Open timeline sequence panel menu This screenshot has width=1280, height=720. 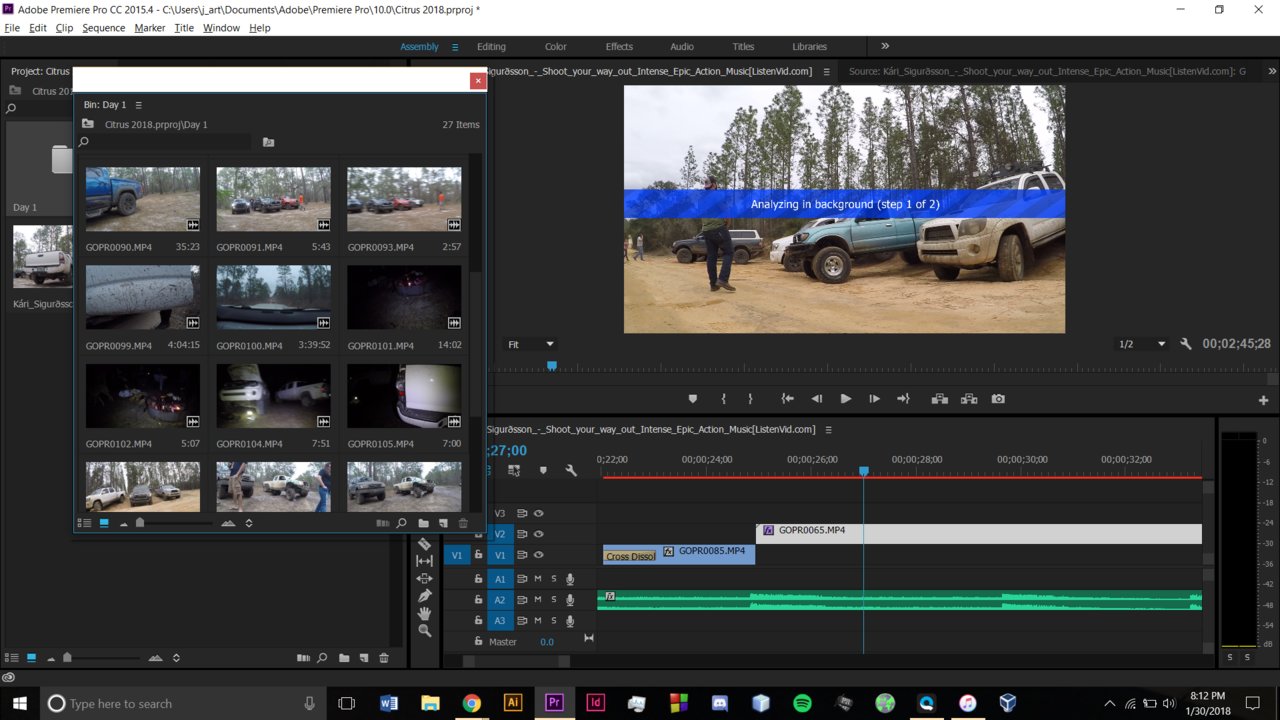(828, 430)
